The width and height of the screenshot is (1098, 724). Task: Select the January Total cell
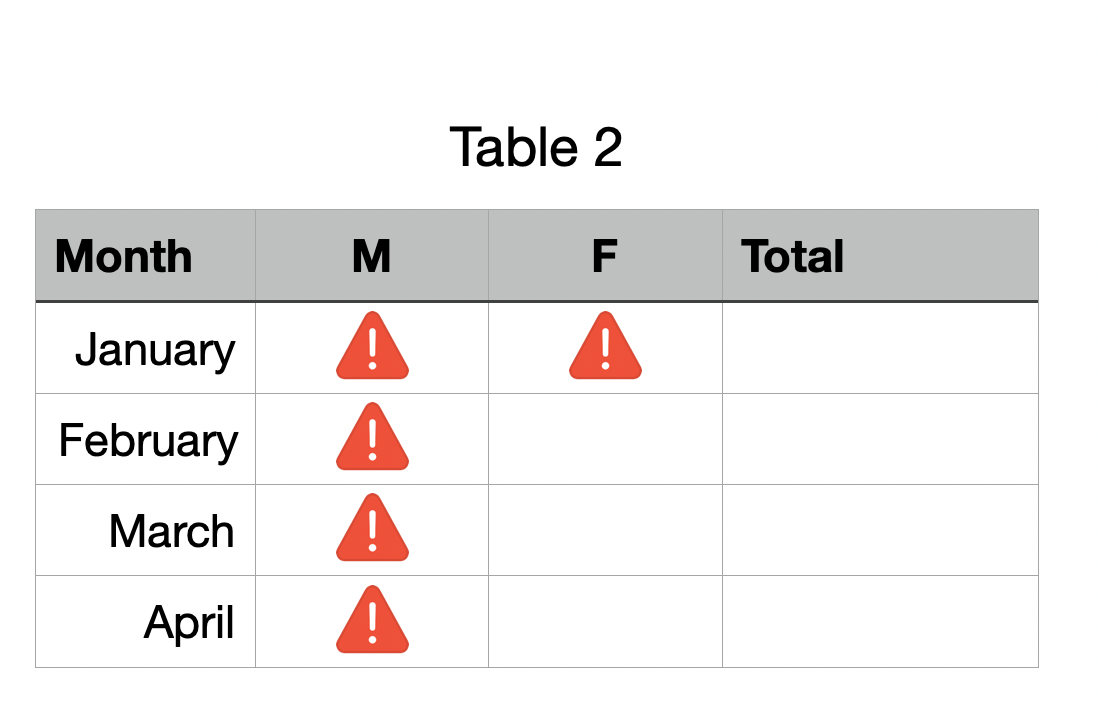[x=880, y=348]
